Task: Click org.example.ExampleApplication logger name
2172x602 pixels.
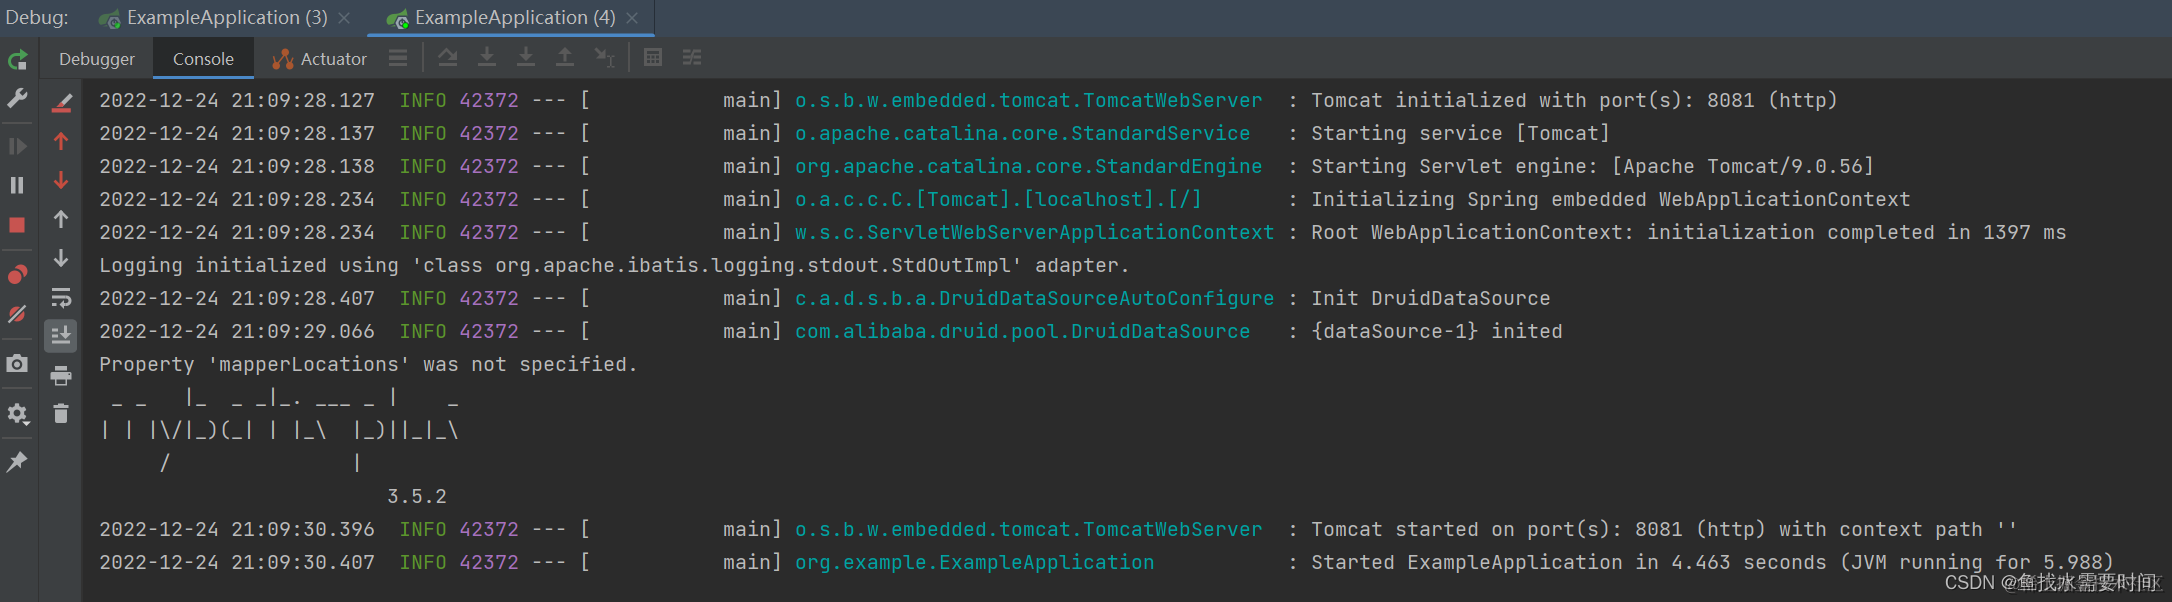Action: [974, 562]
